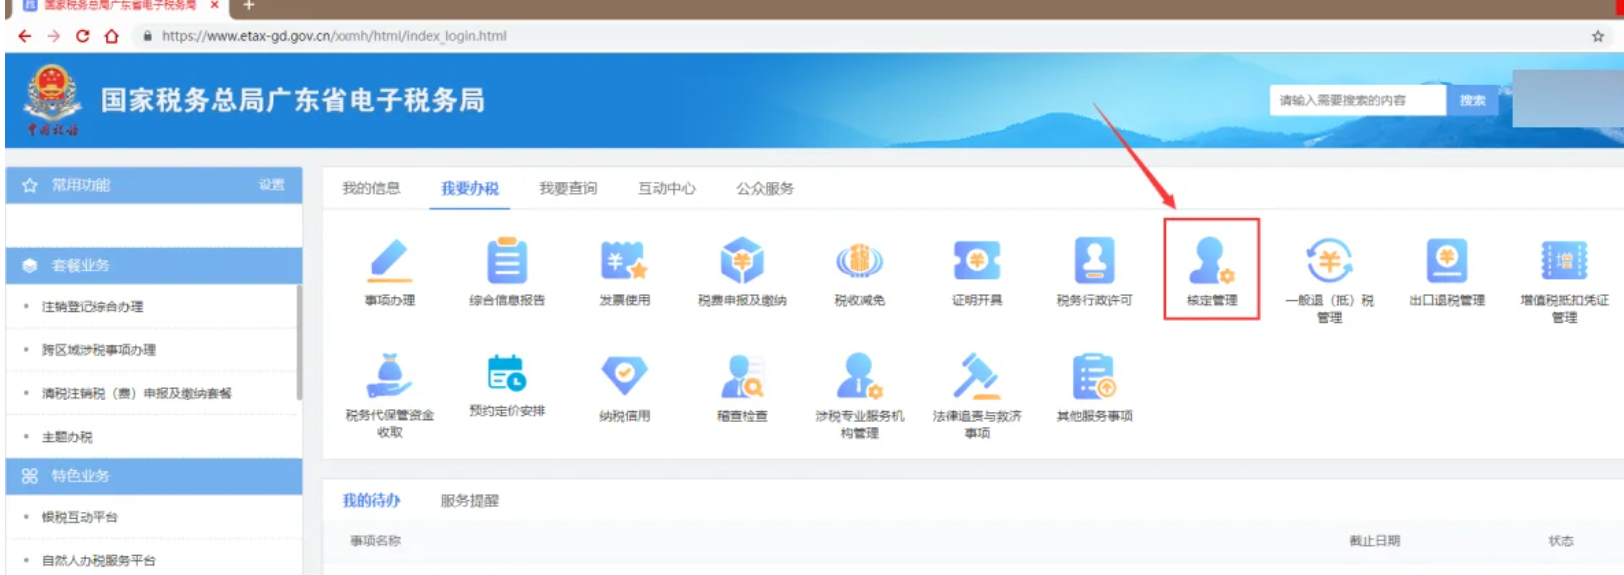Click the 特色业务 section header
The image size is (1624, 575).
154,476
